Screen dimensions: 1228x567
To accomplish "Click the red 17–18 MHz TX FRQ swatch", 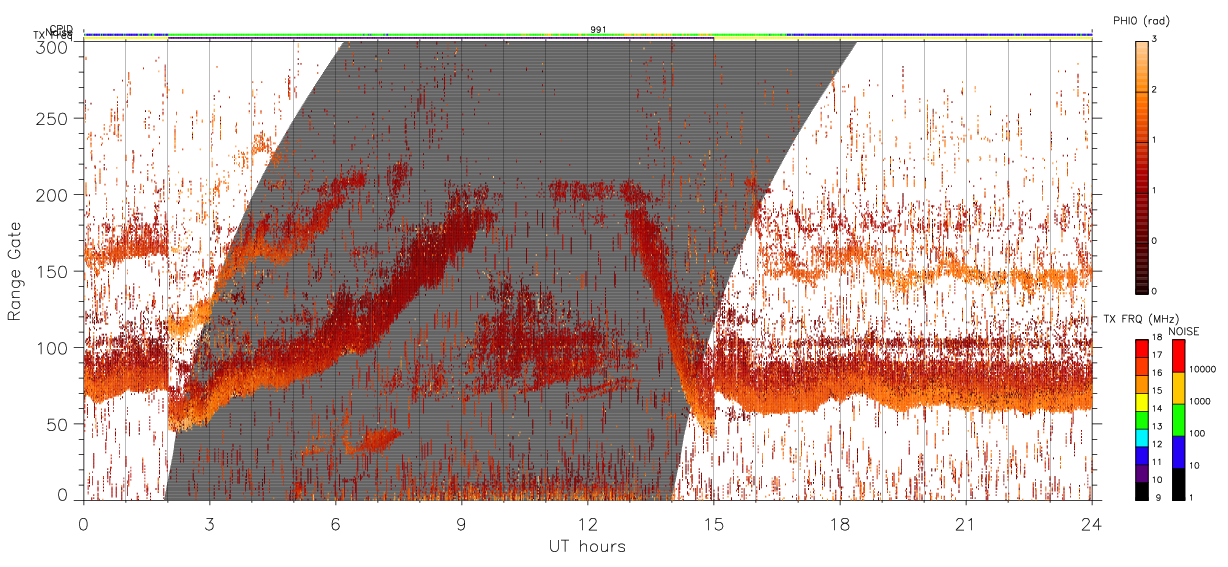I will (x=1142, y=348).
